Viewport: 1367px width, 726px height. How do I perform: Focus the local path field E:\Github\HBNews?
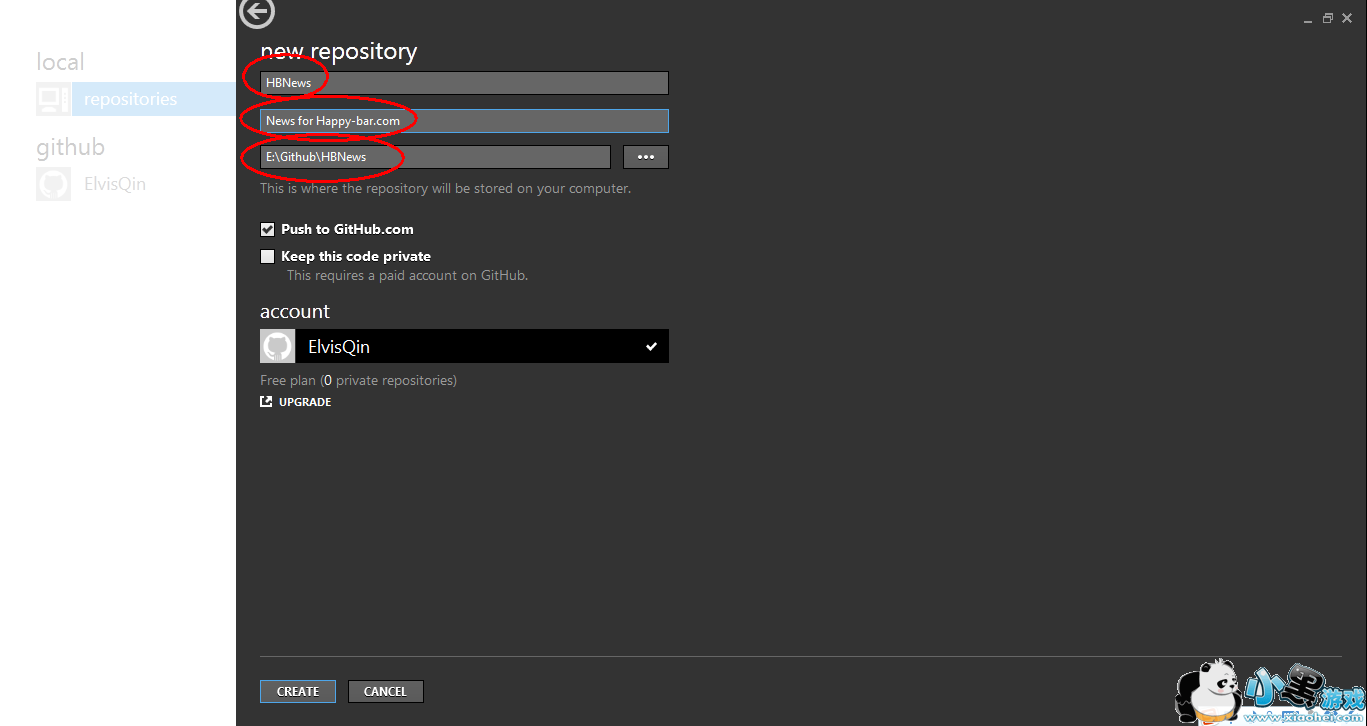tap(435, 157)
